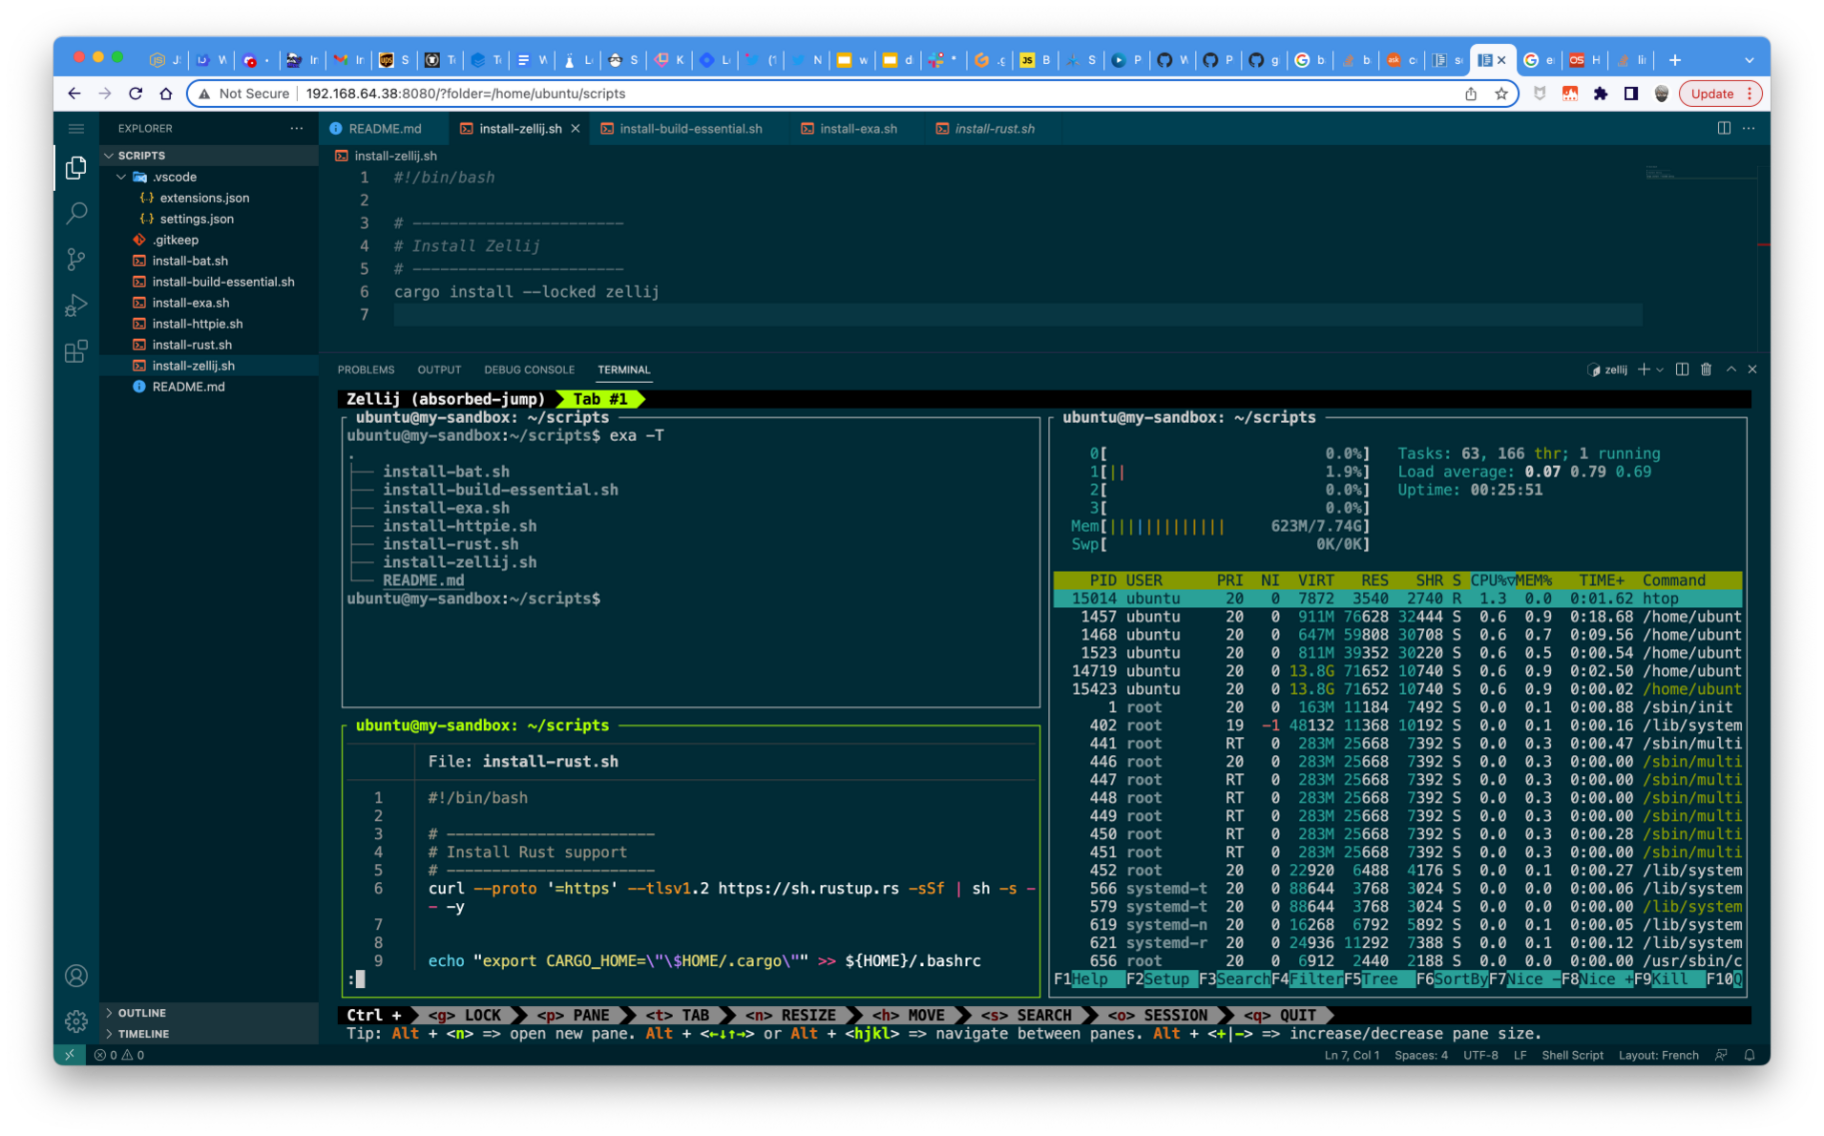Kill the terminal with trash icon
The height and width of the screenshot is (1136, 1824).
(x=1706, y=369)
